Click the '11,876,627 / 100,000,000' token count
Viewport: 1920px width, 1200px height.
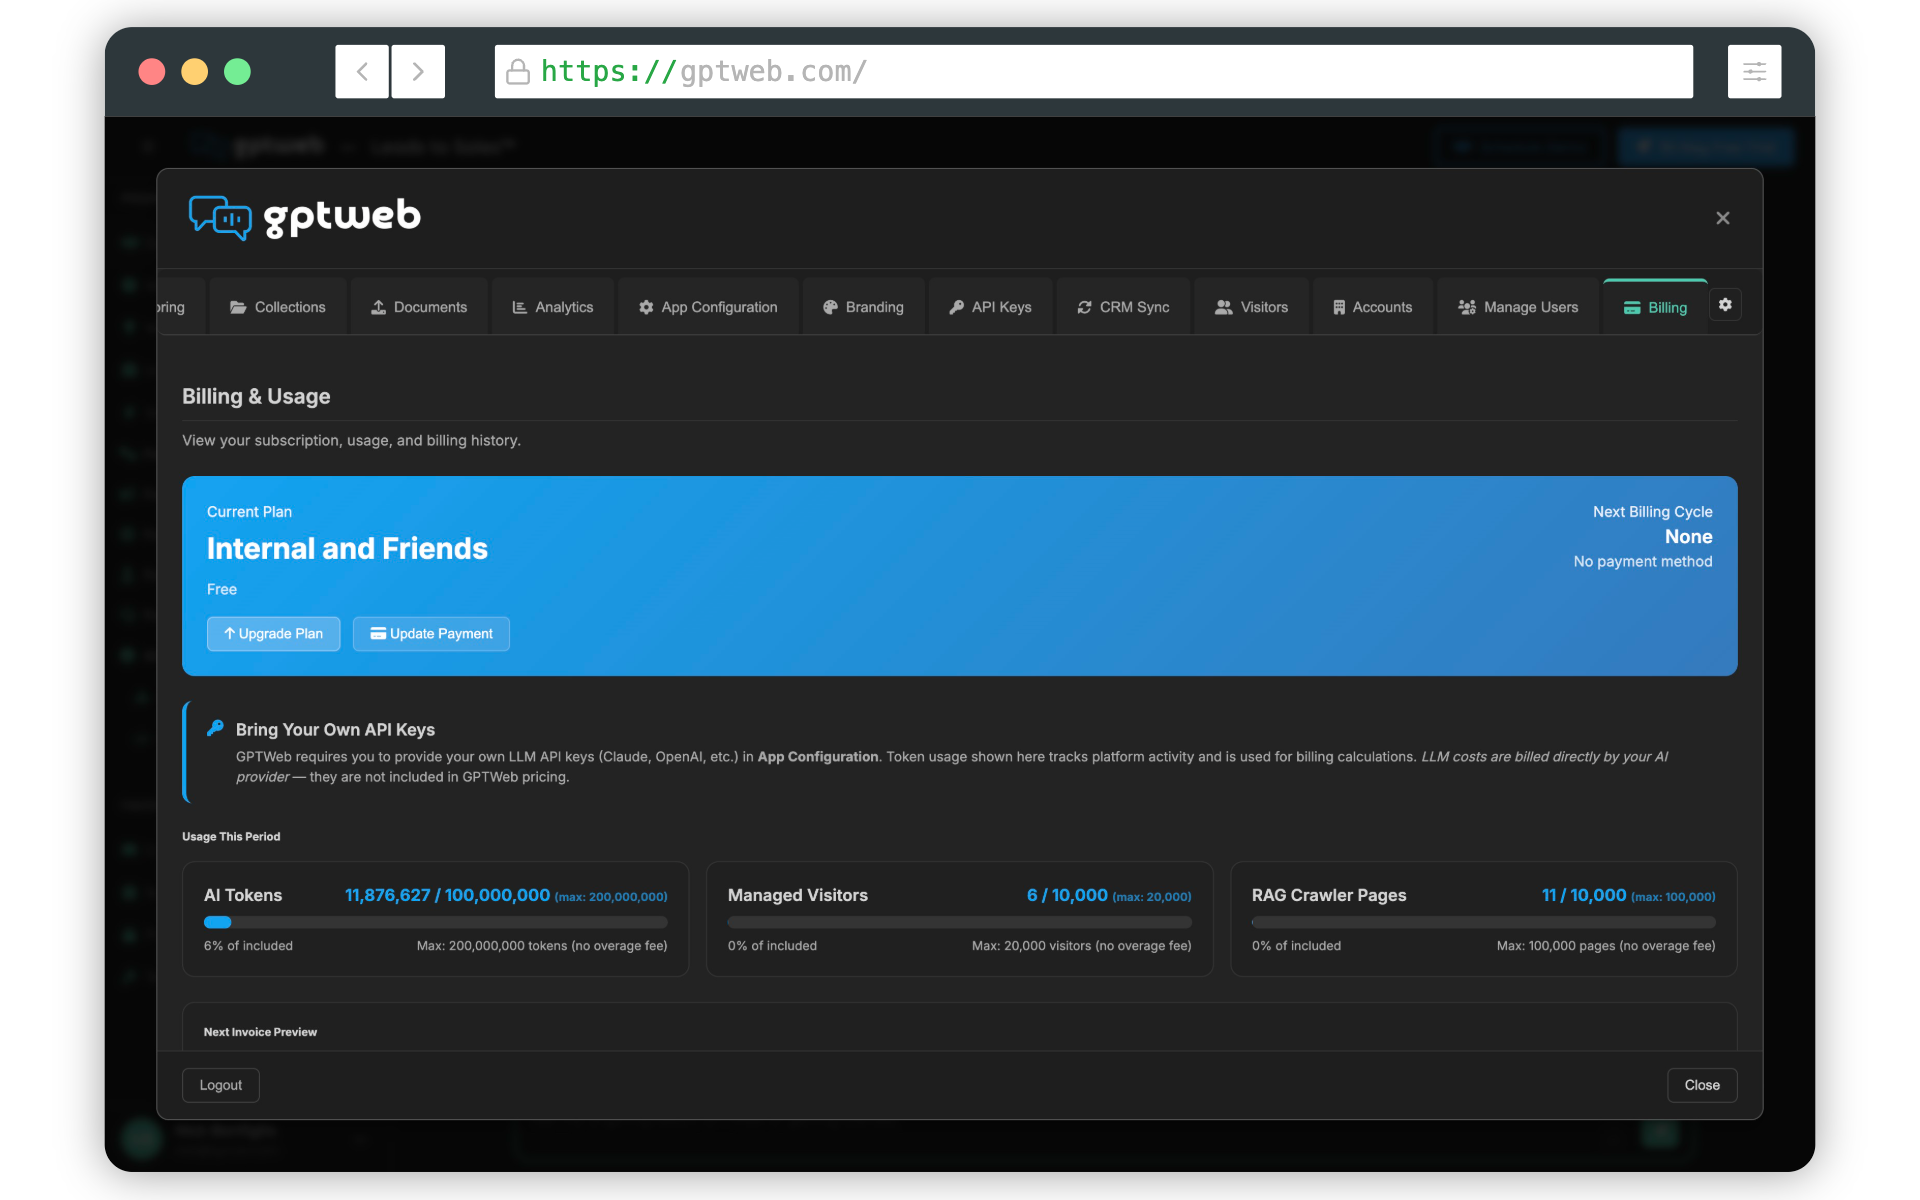pos(447,895)
